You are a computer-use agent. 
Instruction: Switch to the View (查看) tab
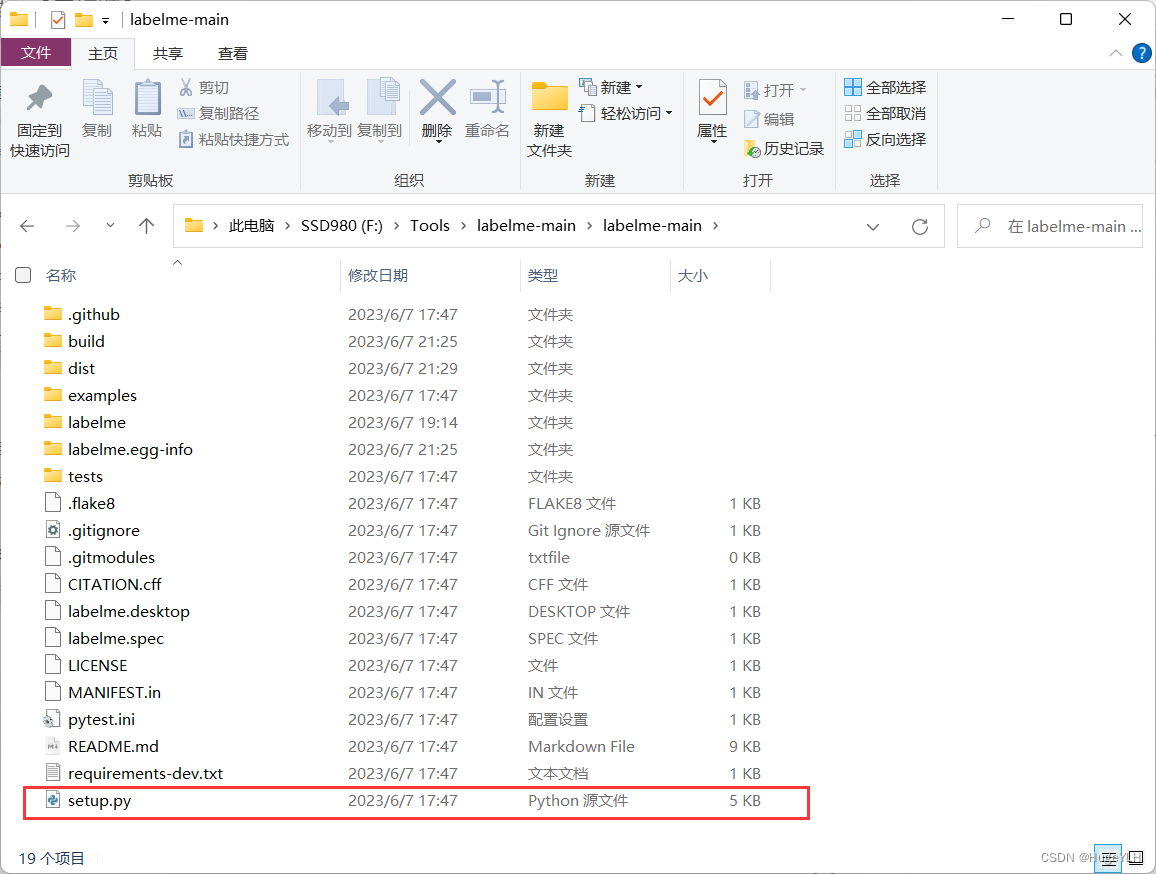233,53
